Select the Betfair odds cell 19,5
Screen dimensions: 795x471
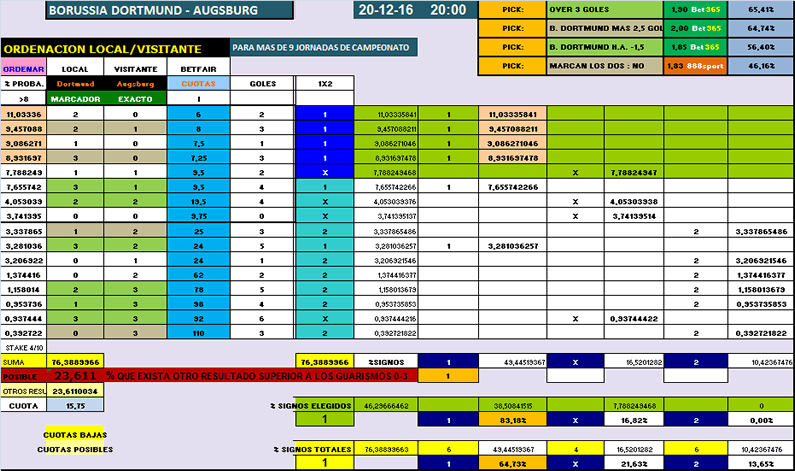click(x=198, y=202)
